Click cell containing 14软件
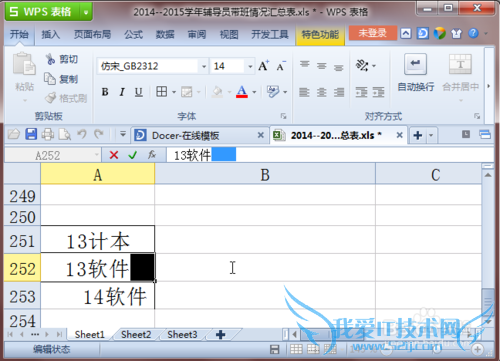 pos(98,296)
